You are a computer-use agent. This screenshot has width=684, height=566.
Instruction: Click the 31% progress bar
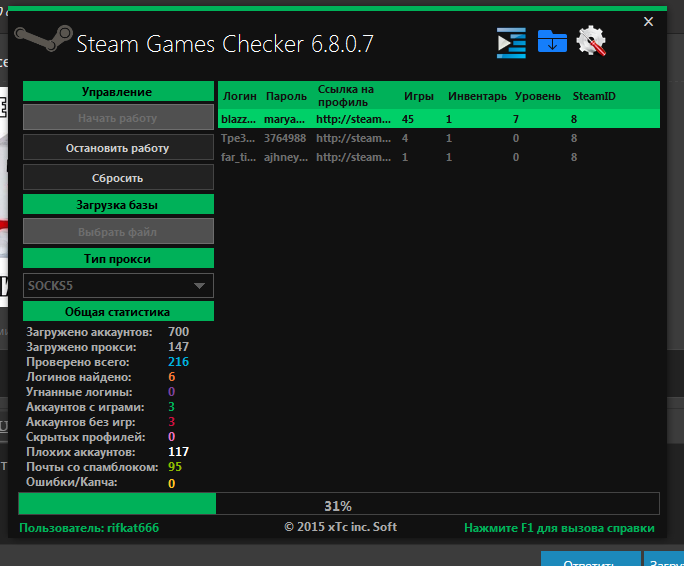[339, 504]
